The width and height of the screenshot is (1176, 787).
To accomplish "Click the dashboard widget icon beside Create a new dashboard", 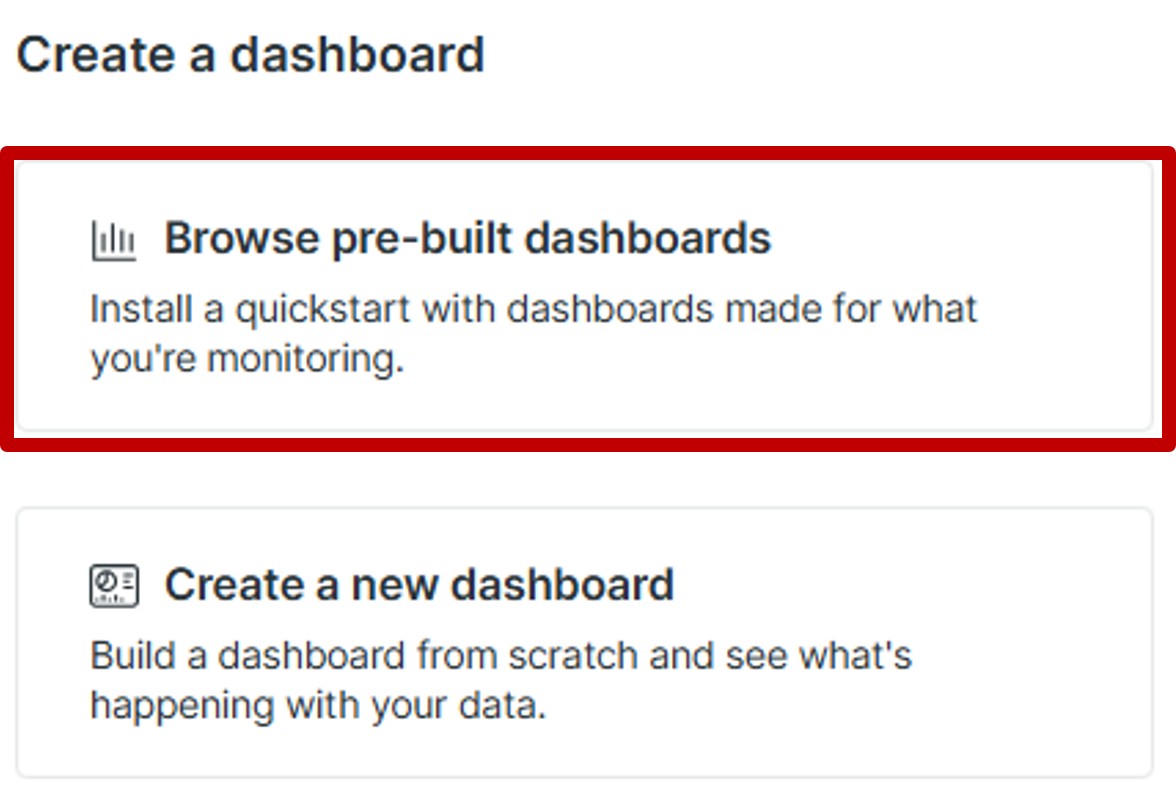I will click(113, 586).
